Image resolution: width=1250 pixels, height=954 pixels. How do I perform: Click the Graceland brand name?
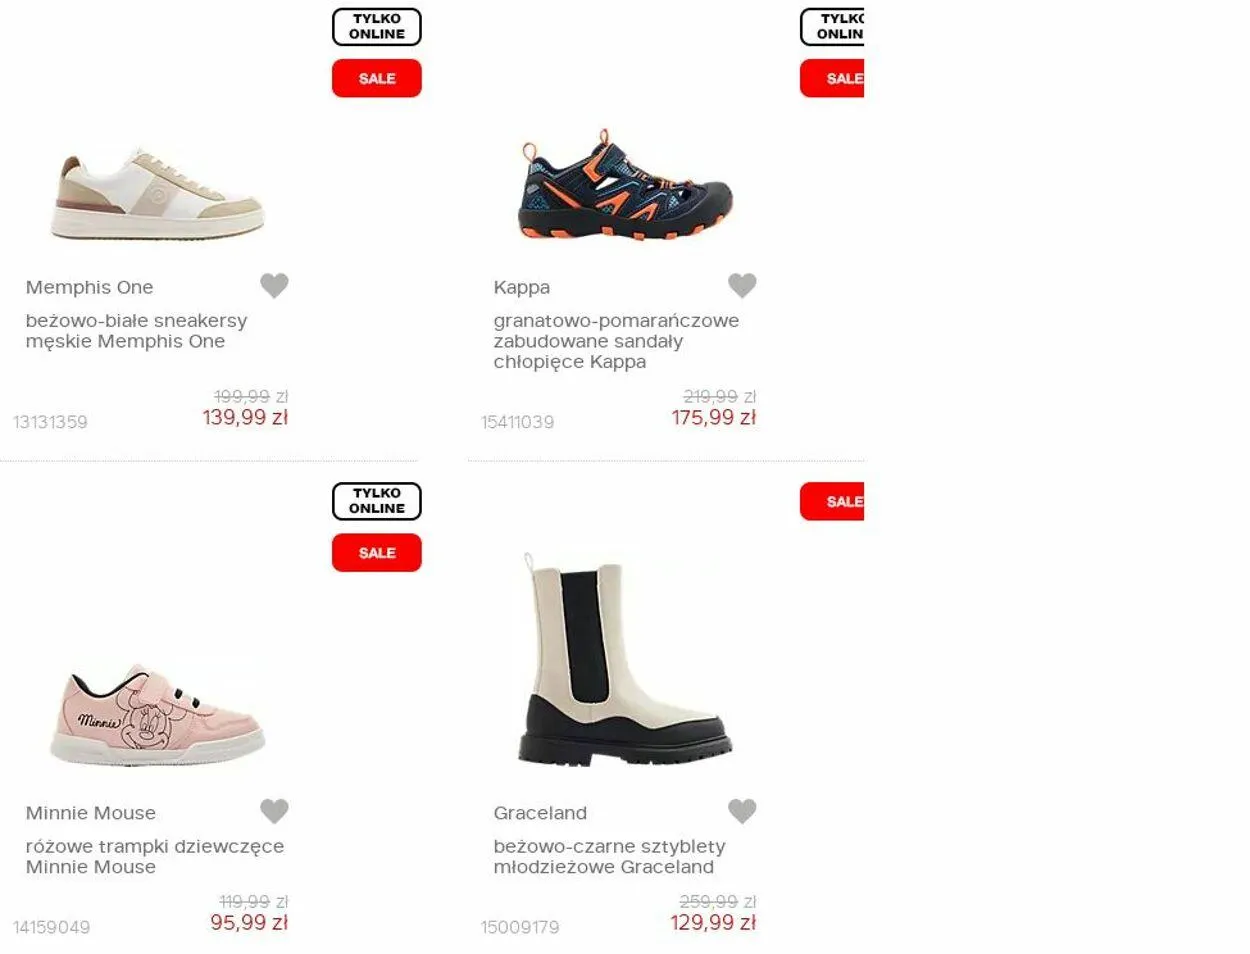coord(540,813)
